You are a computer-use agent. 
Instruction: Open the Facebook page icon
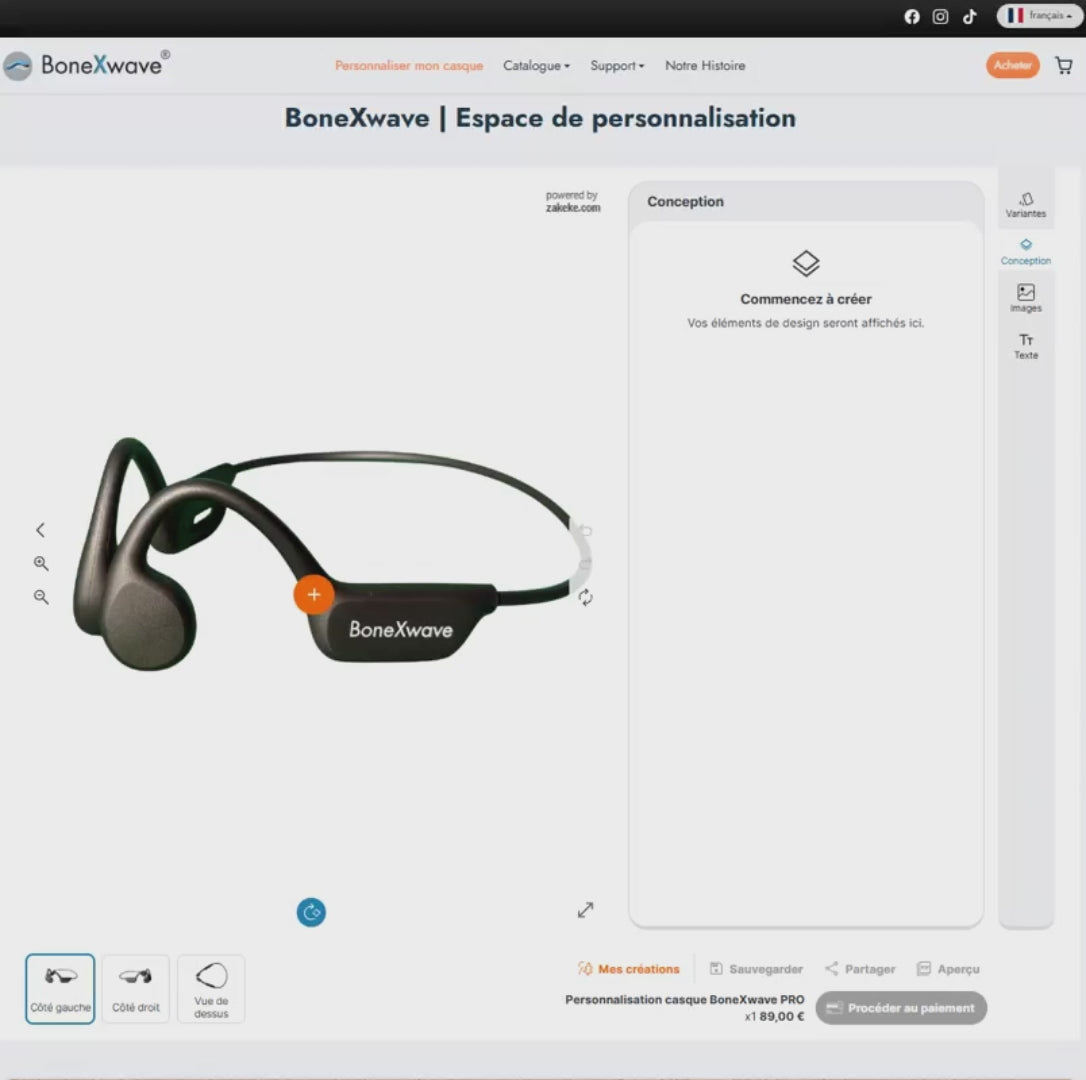point(911,16)
